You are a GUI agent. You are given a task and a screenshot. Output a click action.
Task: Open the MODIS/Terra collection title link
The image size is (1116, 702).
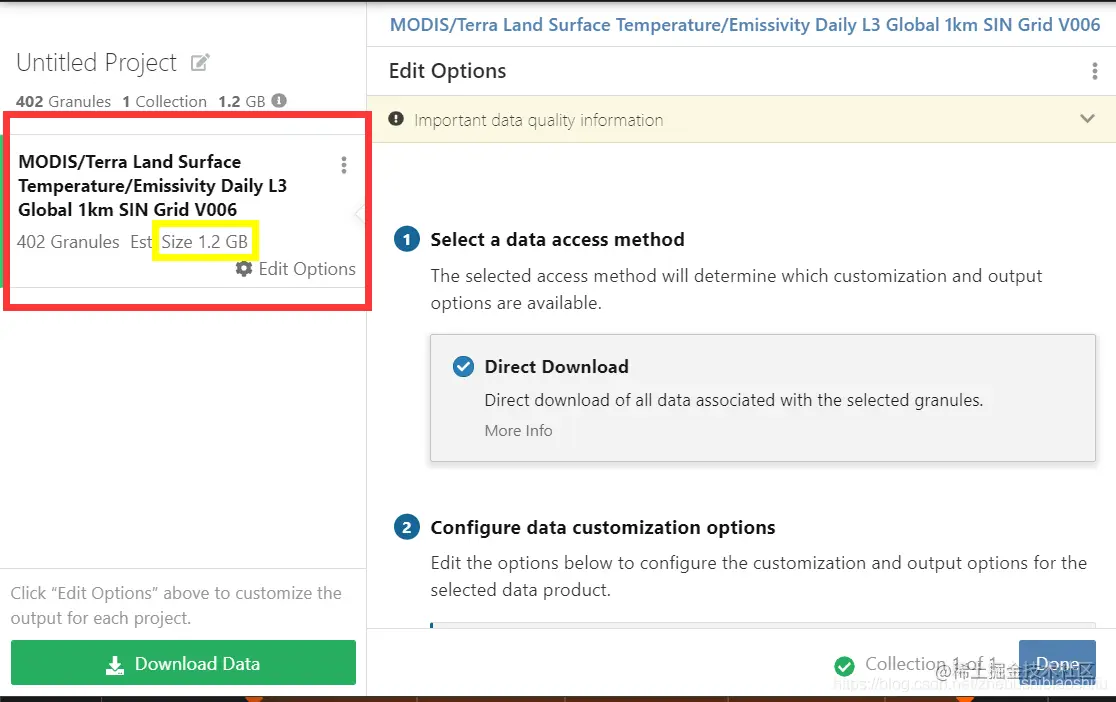pyautogui.click(x=744, y=25)
